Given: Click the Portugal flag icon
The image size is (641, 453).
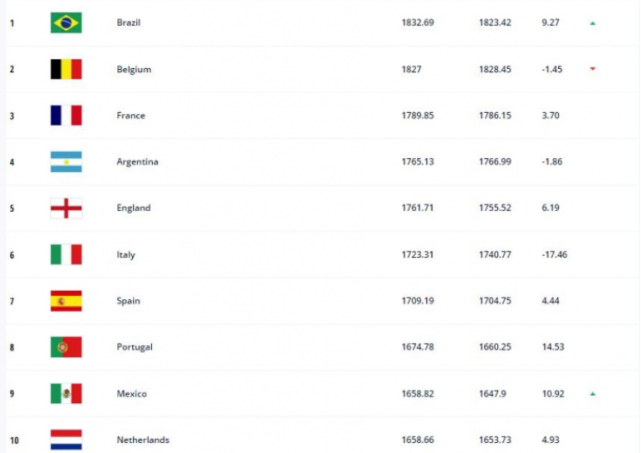Looking at the screenshot, I should 66,347.
